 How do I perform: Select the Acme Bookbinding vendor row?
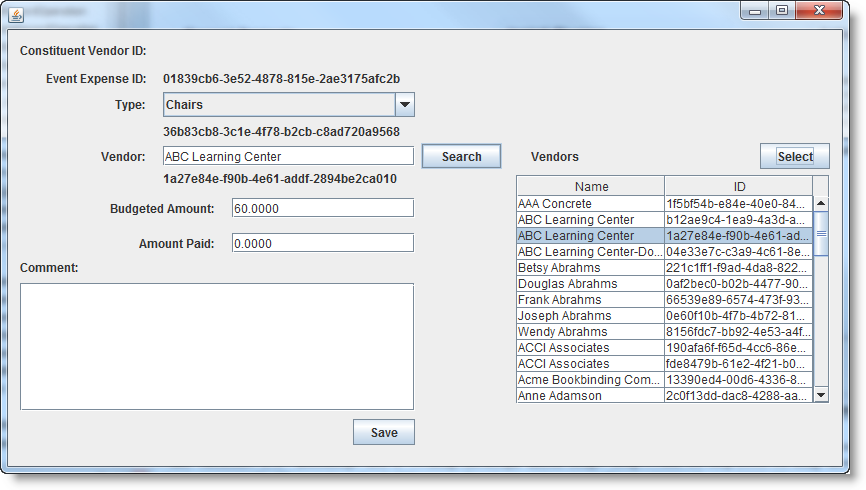(664, 380)
